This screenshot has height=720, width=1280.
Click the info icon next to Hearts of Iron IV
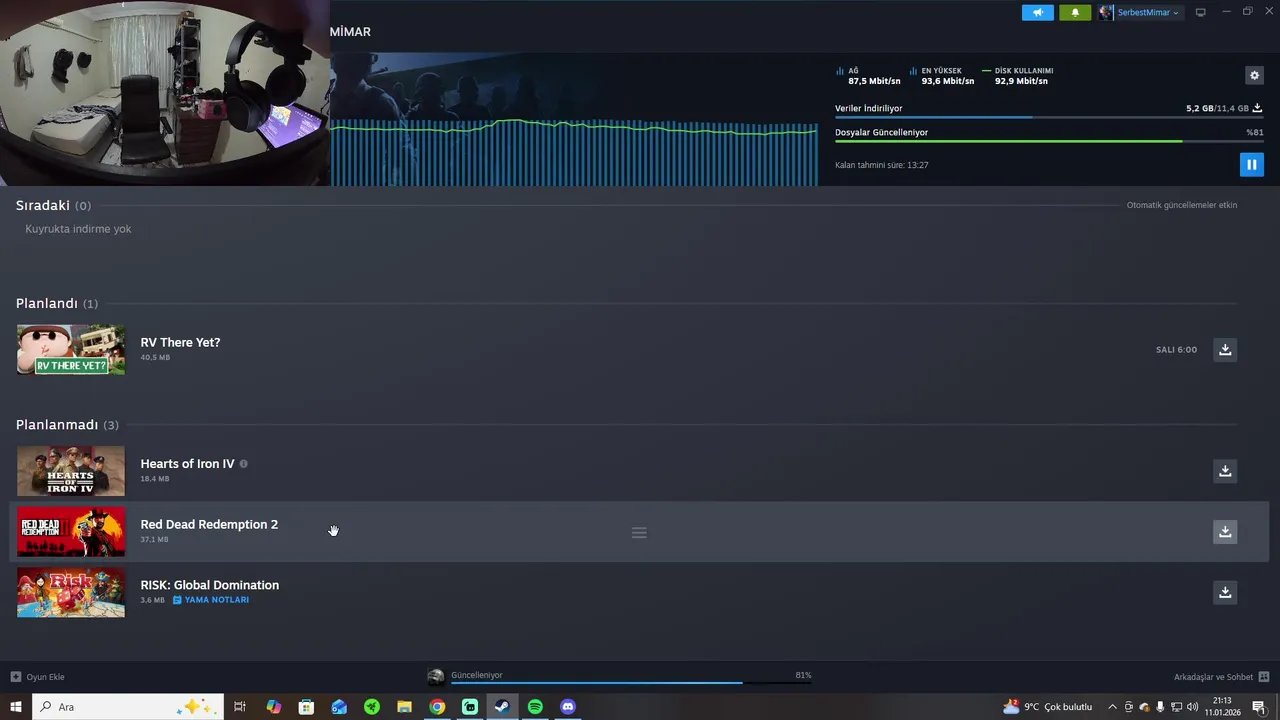point(243,464)
